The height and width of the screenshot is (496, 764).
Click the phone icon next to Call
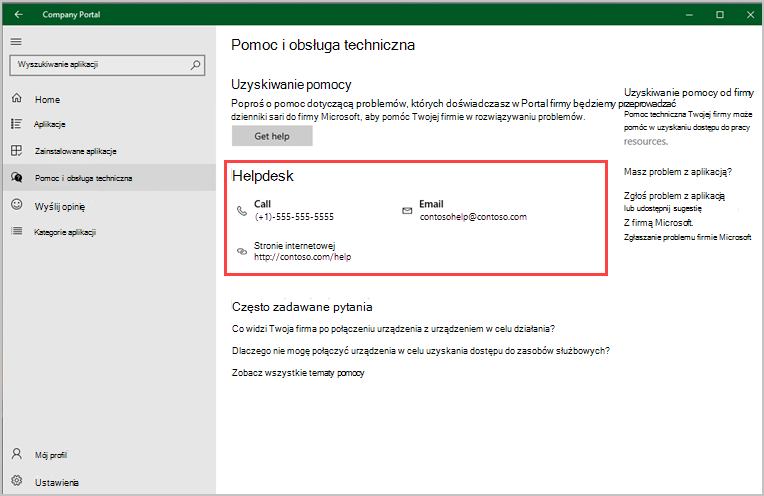(x=242, y=210)
